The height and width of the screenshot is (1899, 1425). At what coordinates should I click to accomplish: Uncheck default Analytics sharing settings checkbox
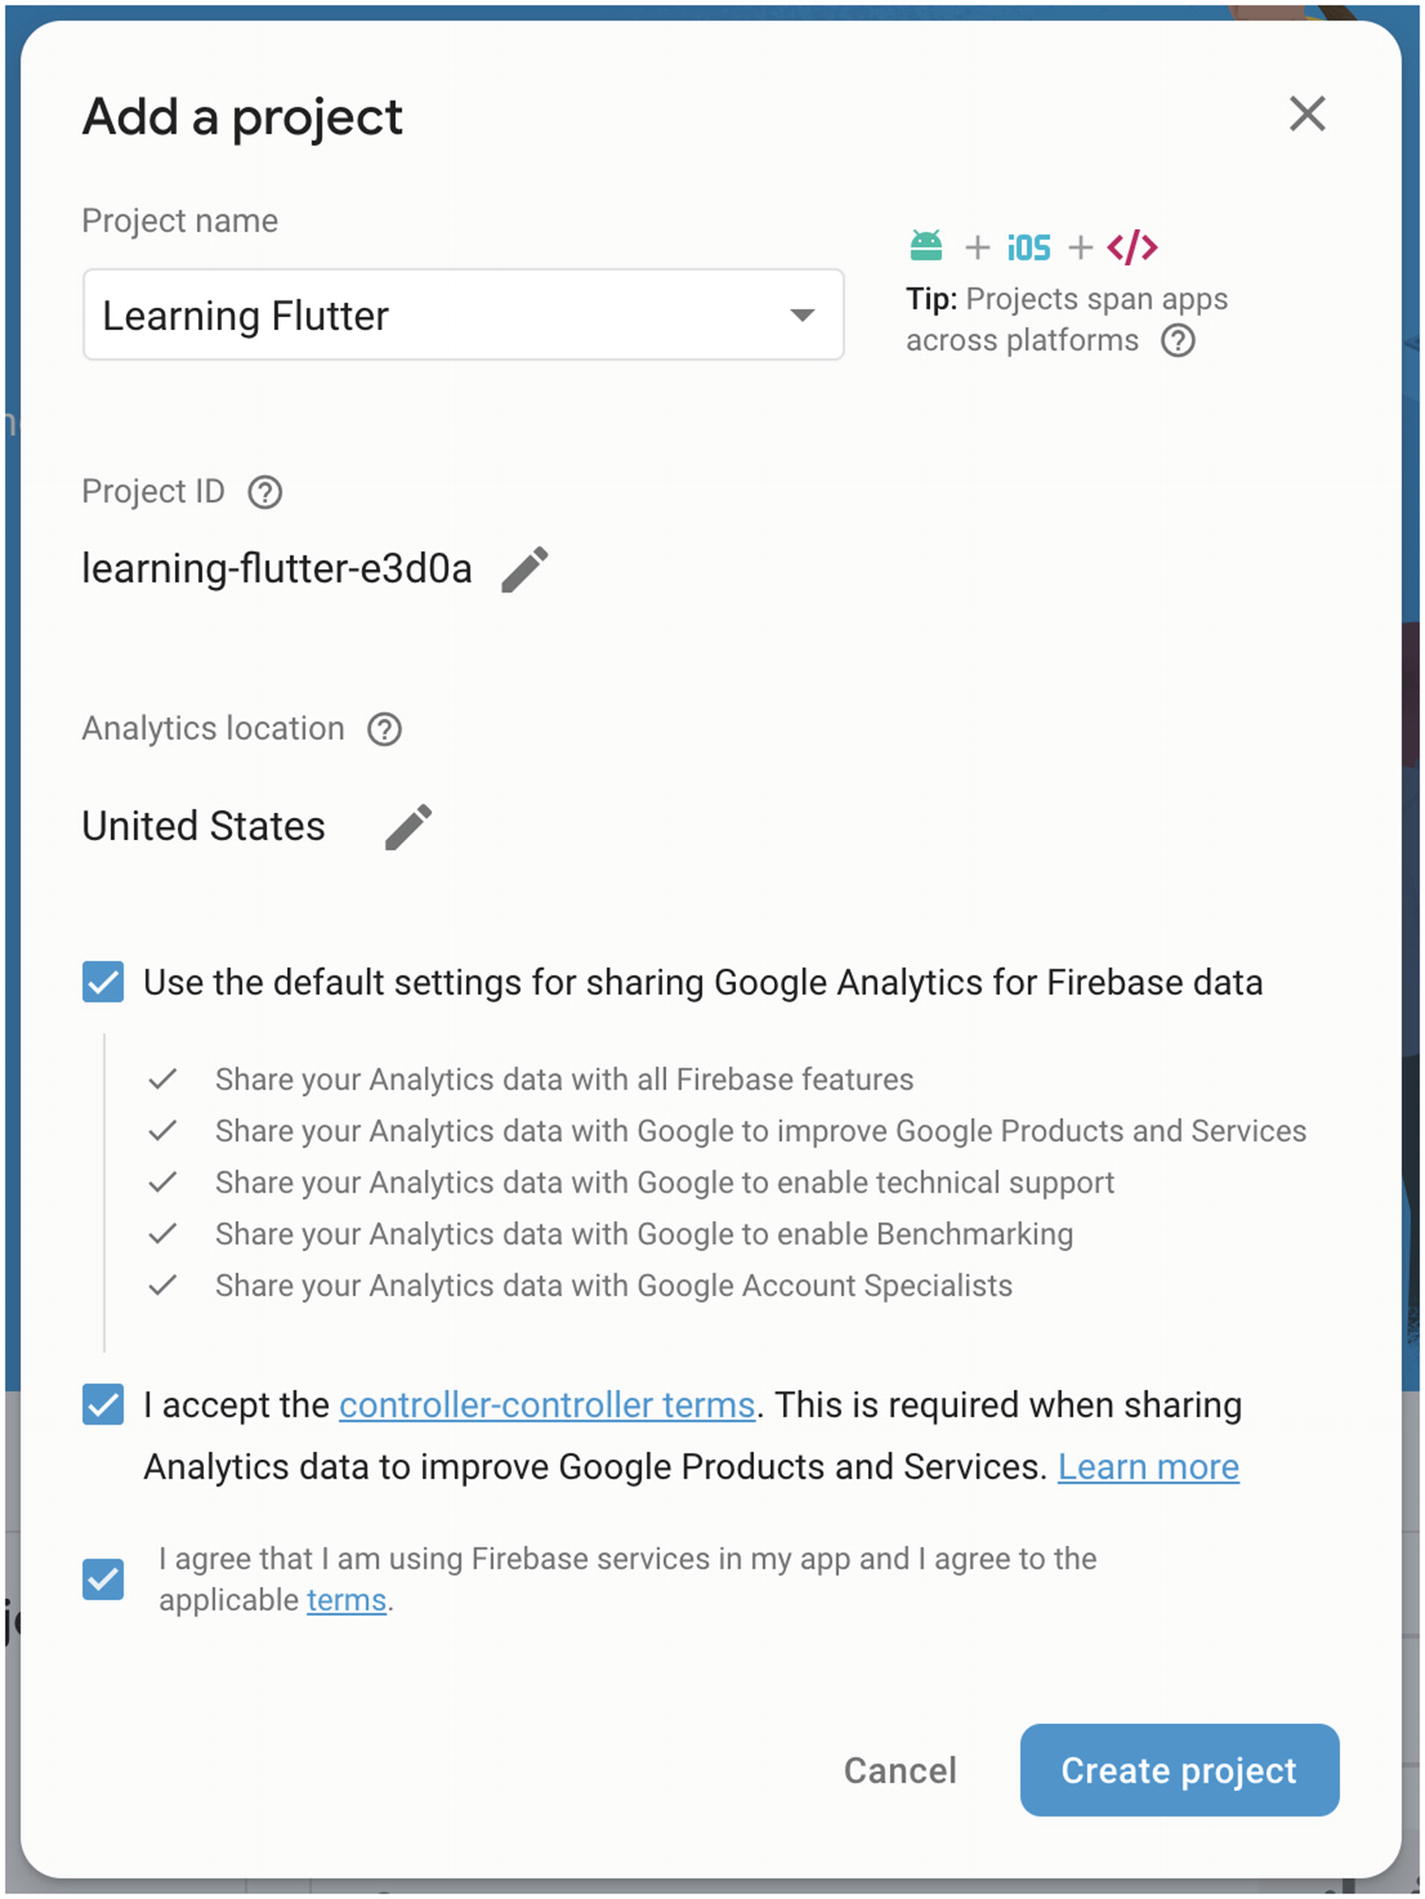coord(103,982)
